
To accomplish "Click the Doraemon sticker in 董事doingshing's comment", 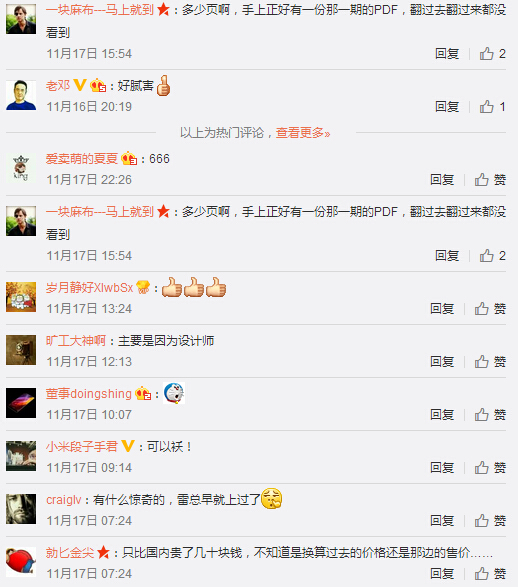I will [174, 393].
